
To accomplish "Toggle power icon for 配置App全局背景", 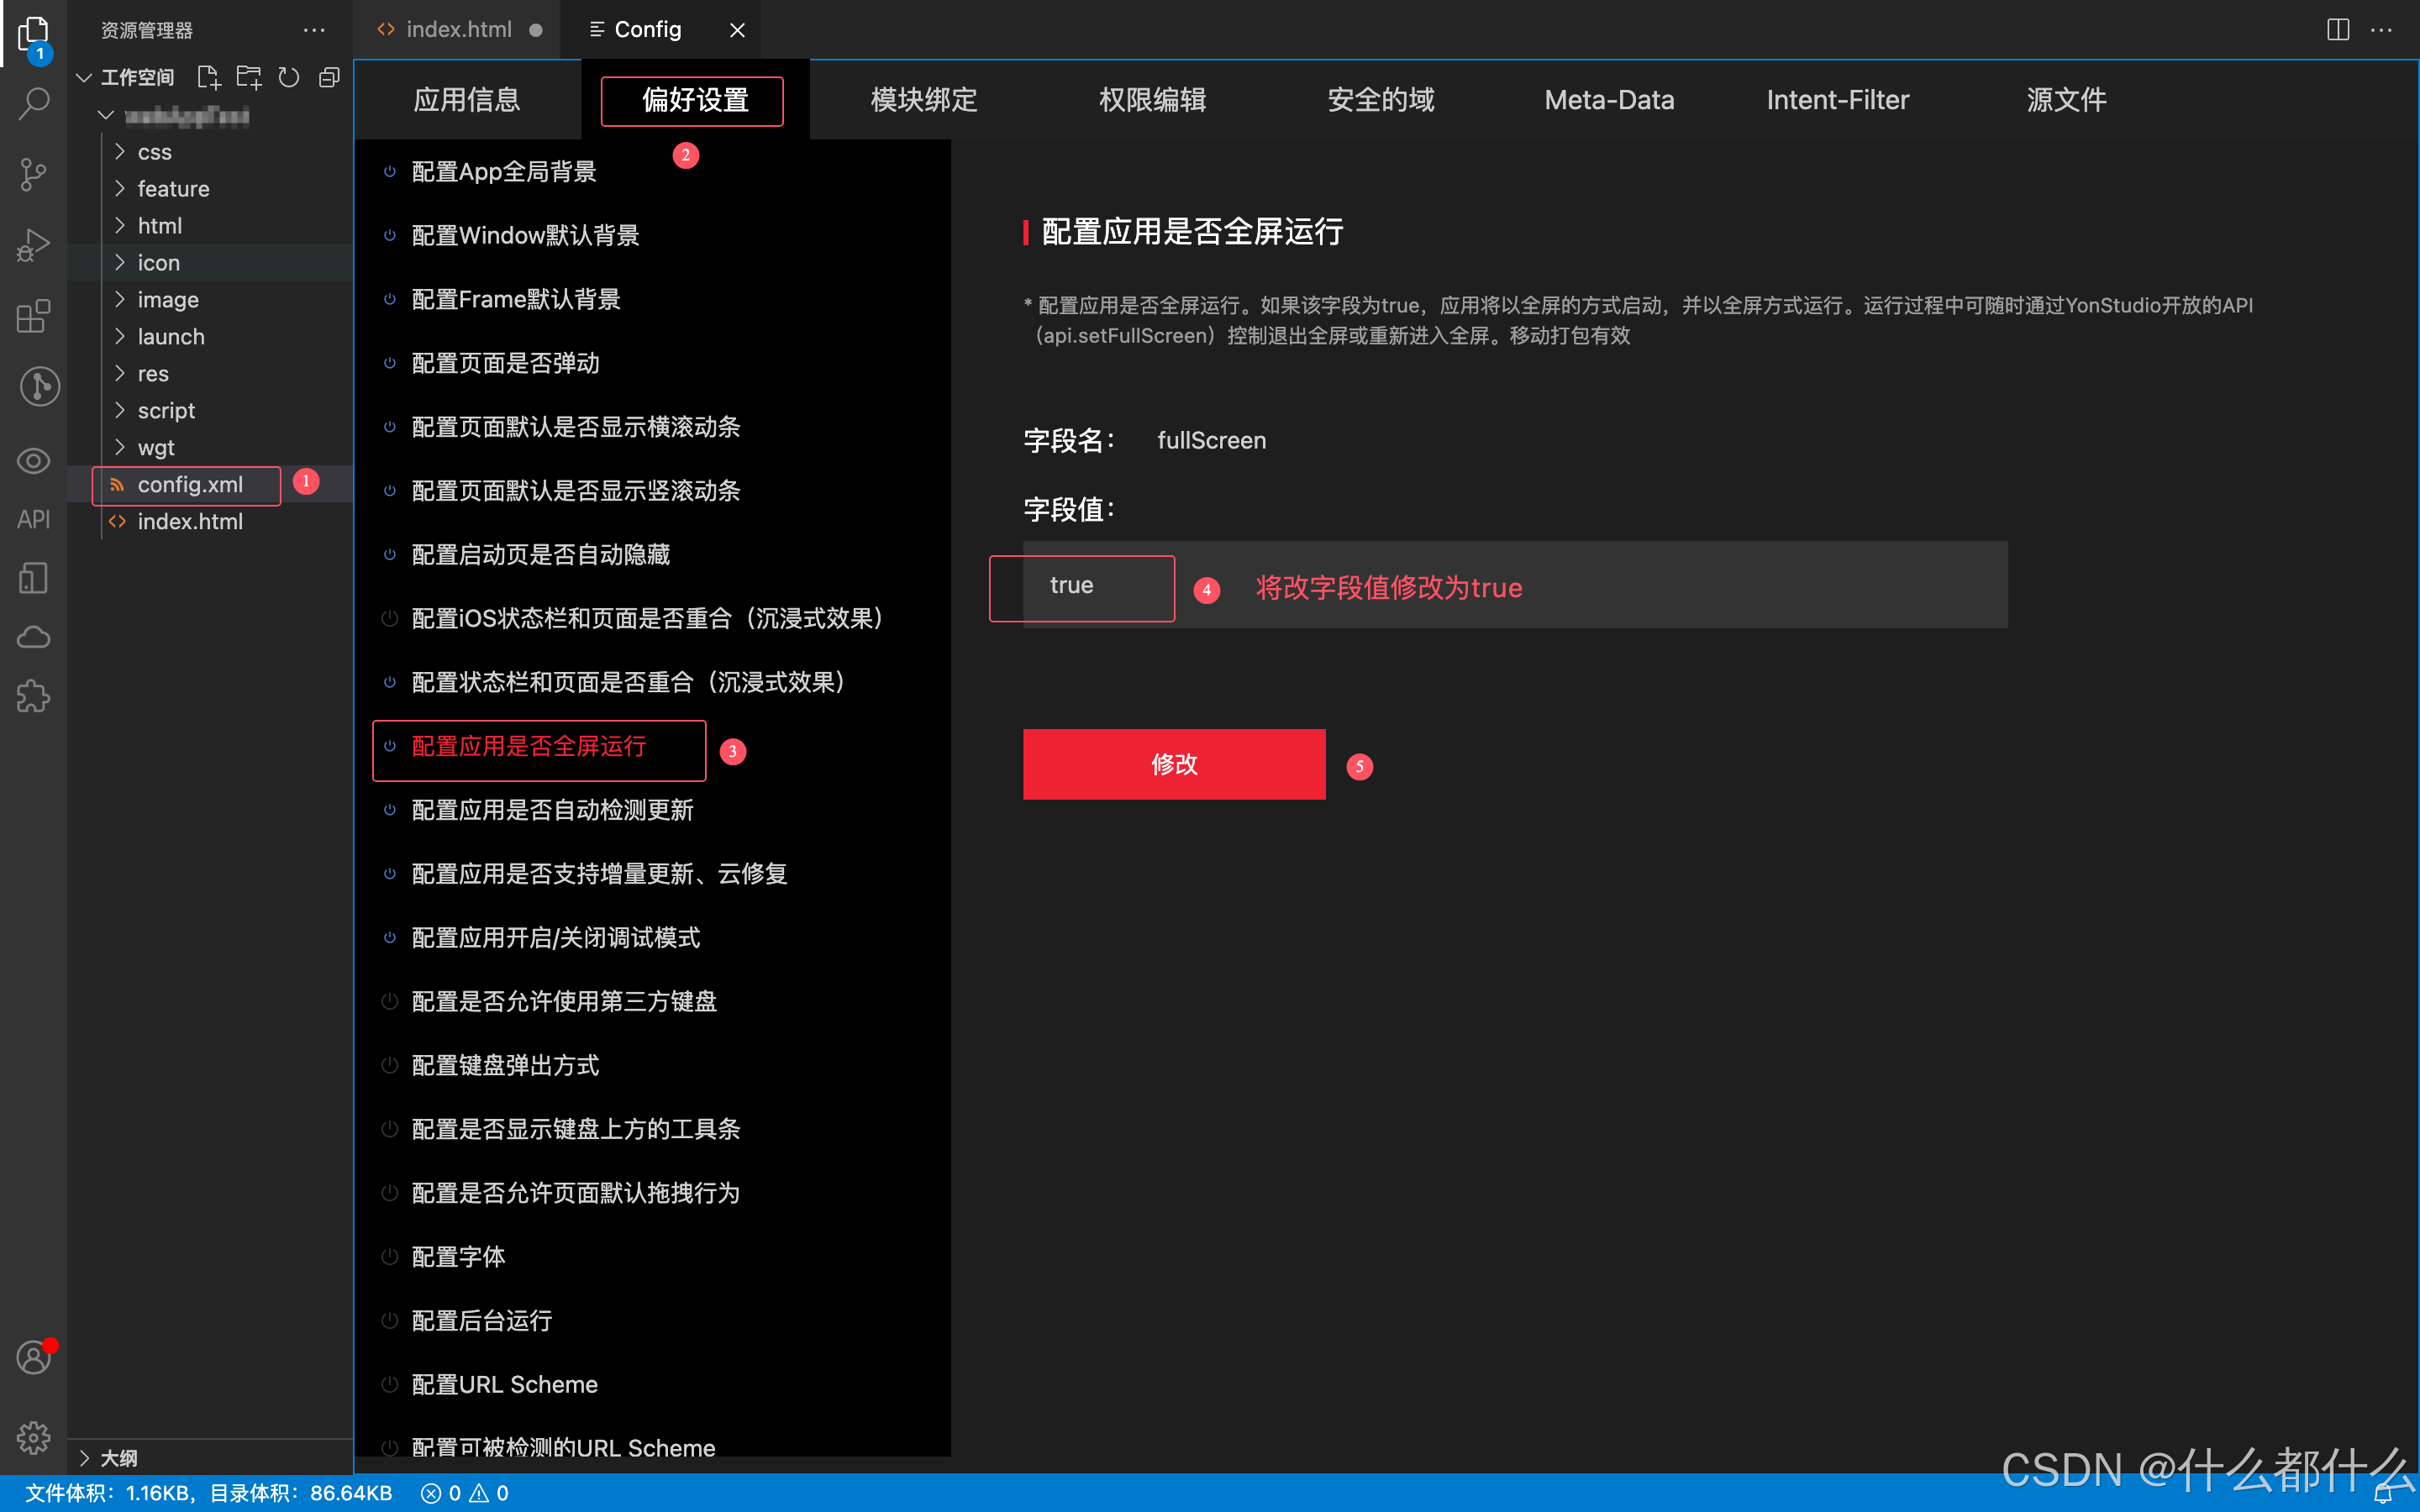I will 390,172.
